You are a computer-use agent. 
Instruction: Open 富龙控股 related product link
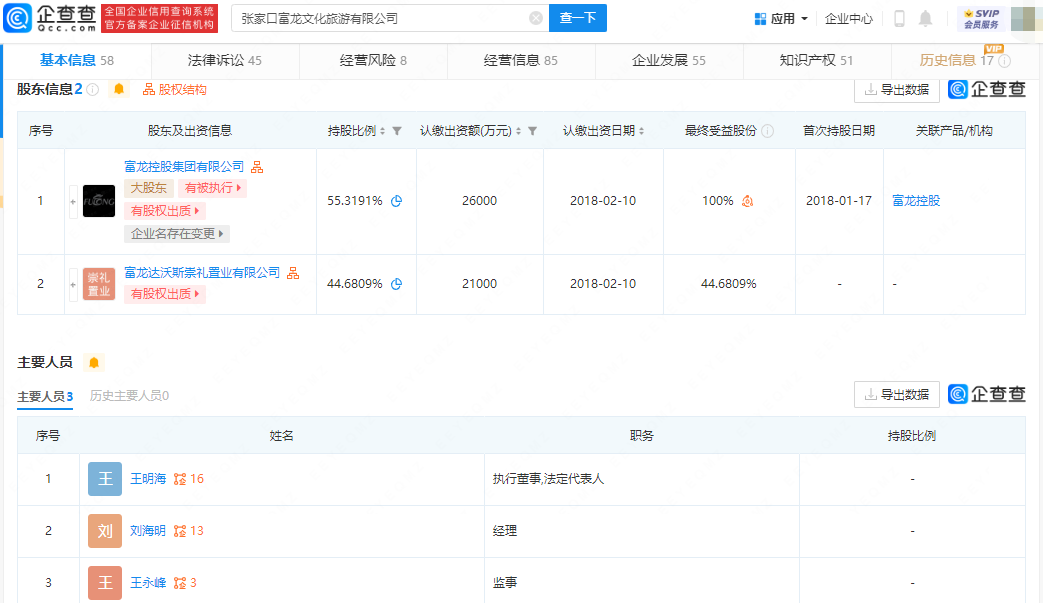click(x=916, y=201)
